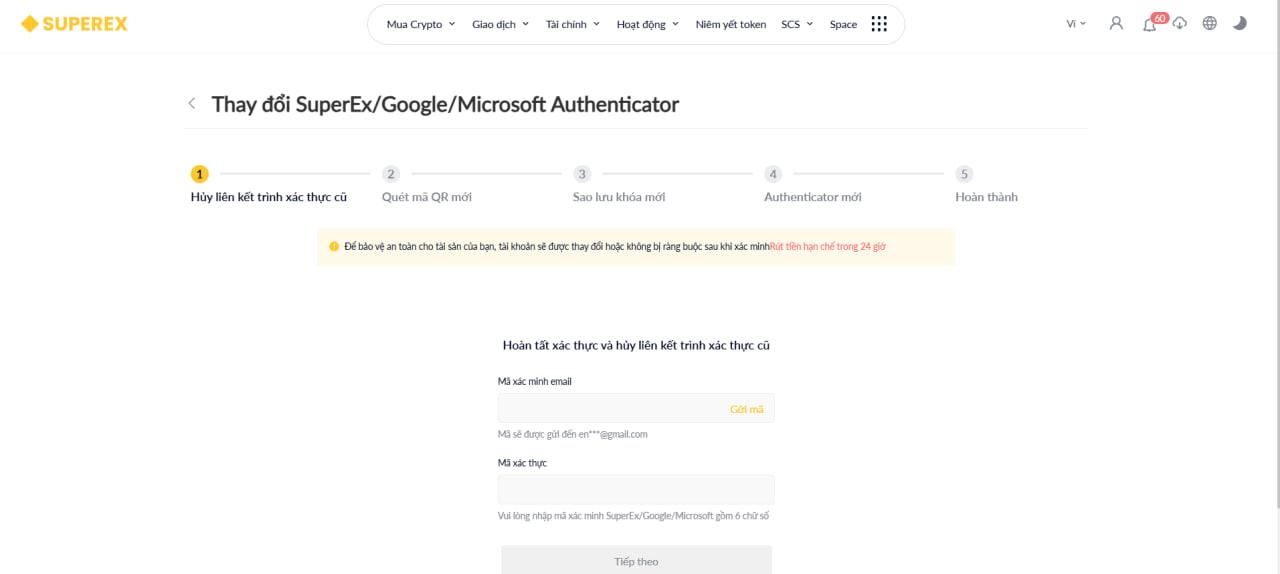Focus the Mã xác thực input field
1280x574 pixels.
click(x=636, y=490)
